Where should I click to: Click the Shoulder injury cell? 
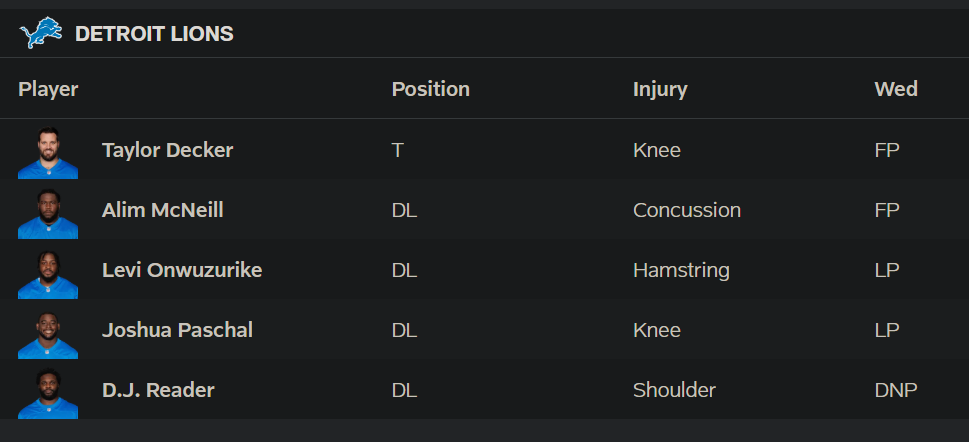coord(674,390)
